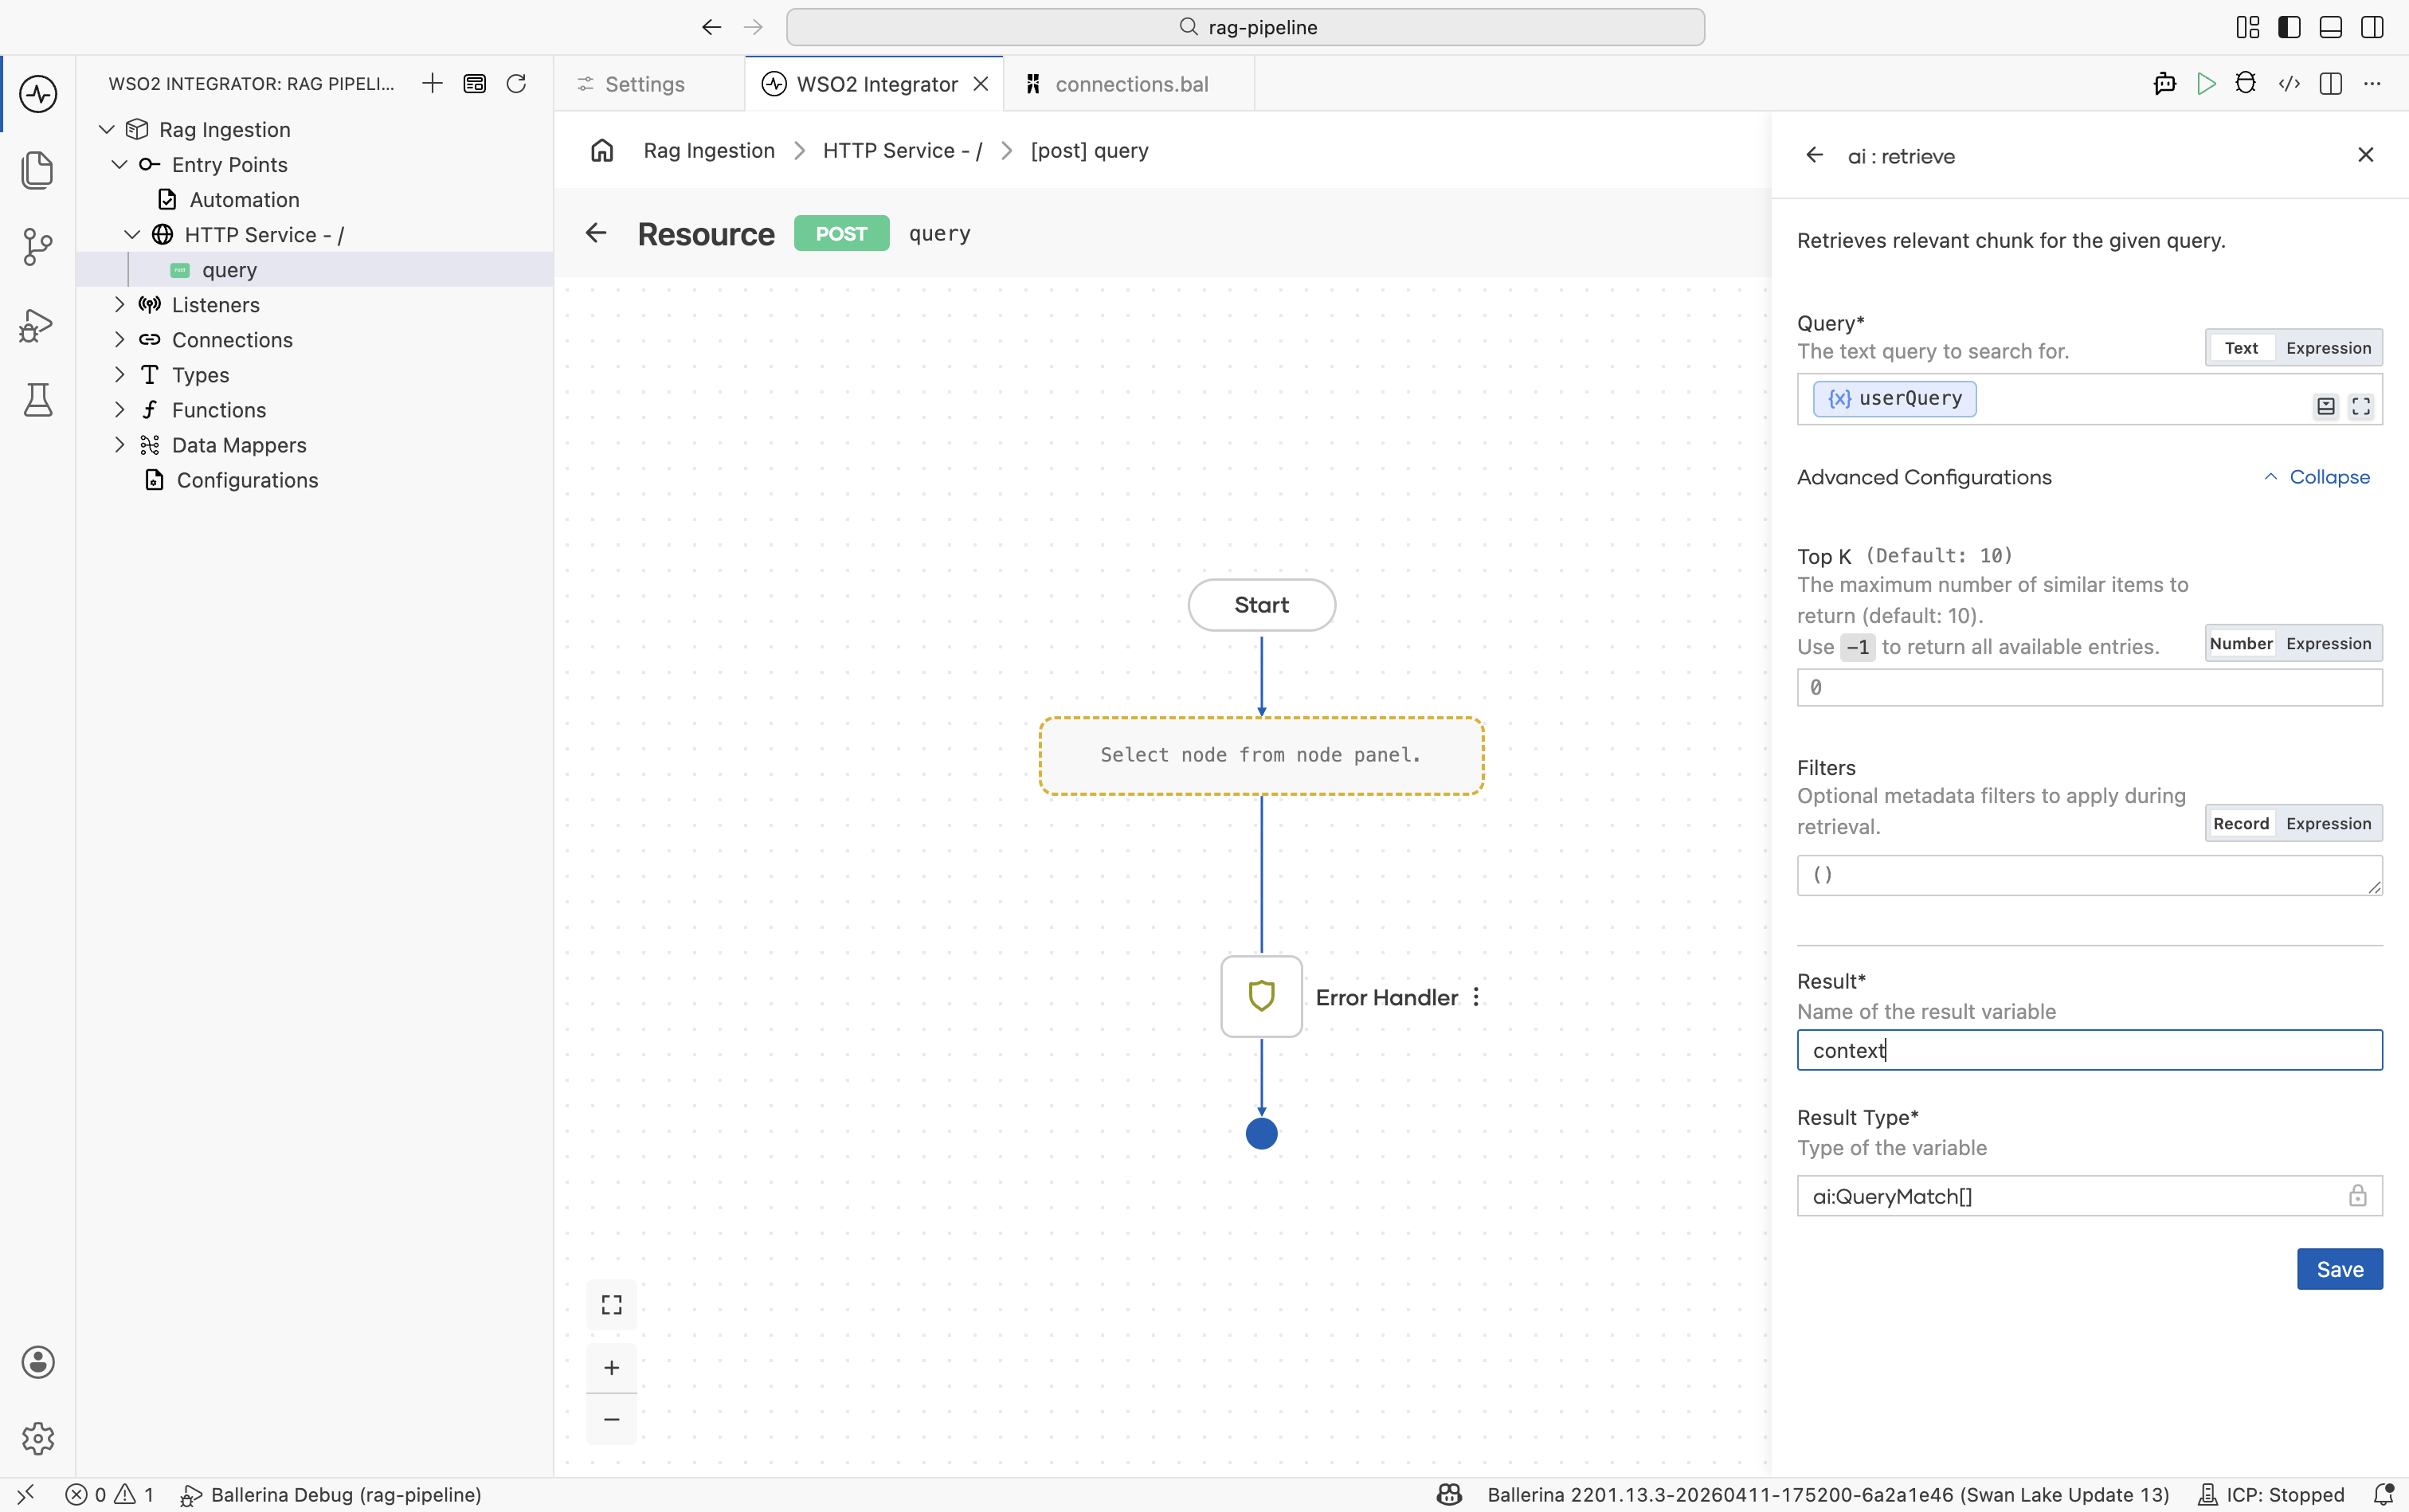
Task: Click Select node from node panel placeholder
Action: 1262,756
